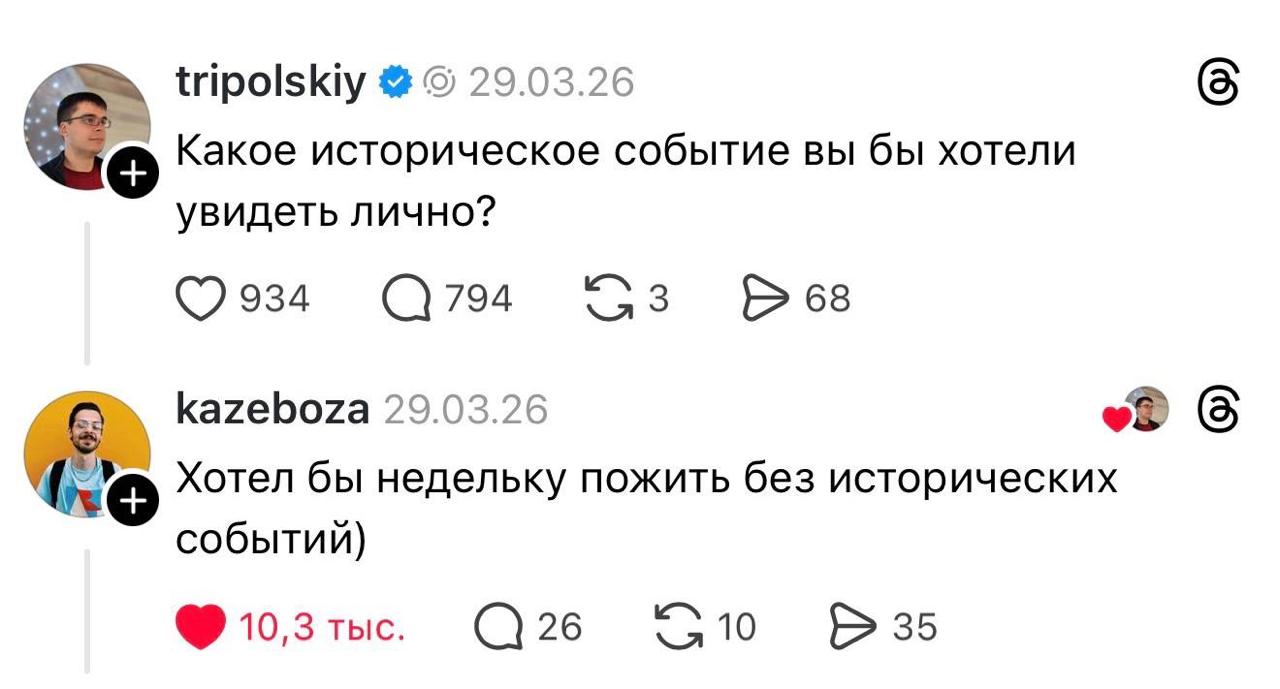Screen dimensions: 1280x689
Task: Open the tripolskiy username profile link
Action: coord(272,82)
